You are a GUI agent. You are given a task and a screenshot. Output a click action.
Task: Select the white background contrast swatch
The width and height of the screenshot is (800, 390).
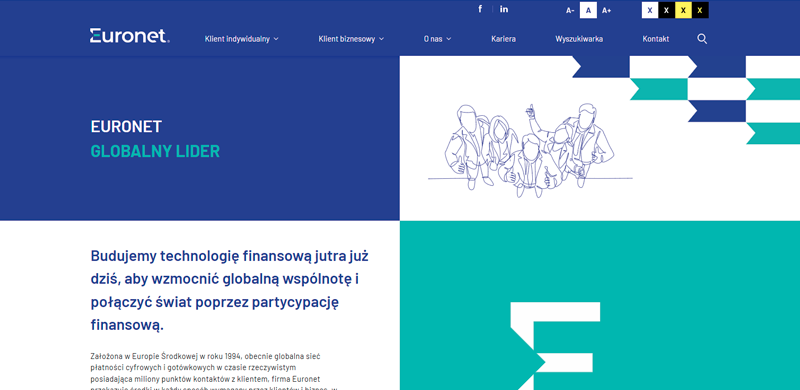(x=650, y=10)
